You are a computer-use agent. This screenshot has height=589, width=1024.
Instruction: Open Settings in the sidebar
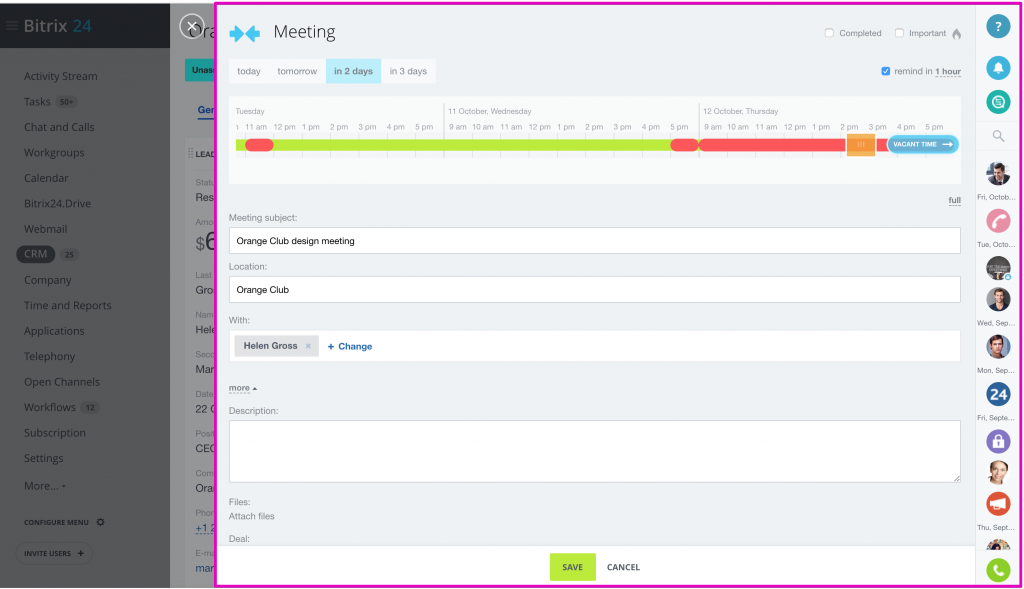(44, 458)
